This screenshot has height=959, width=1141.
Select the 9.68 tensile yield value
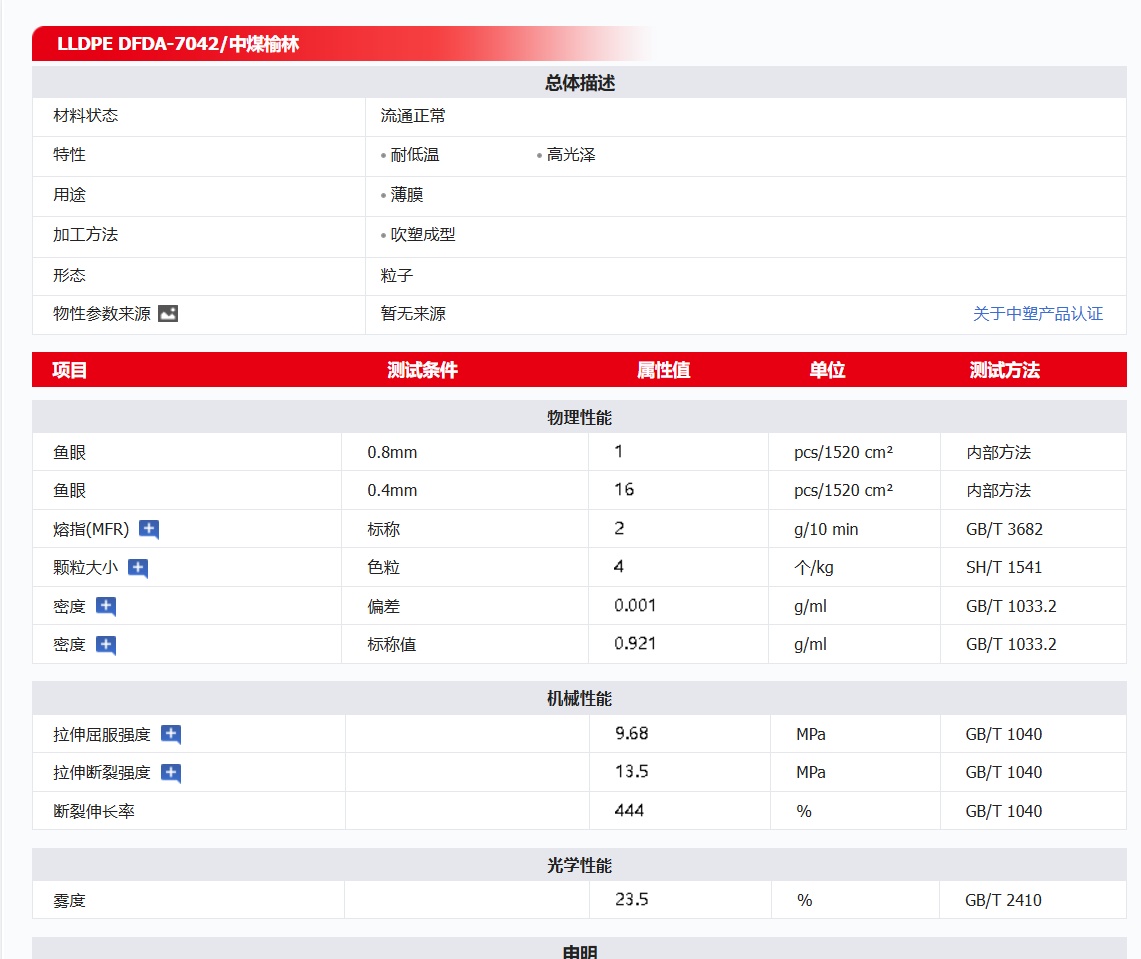[x=632, y=733]
